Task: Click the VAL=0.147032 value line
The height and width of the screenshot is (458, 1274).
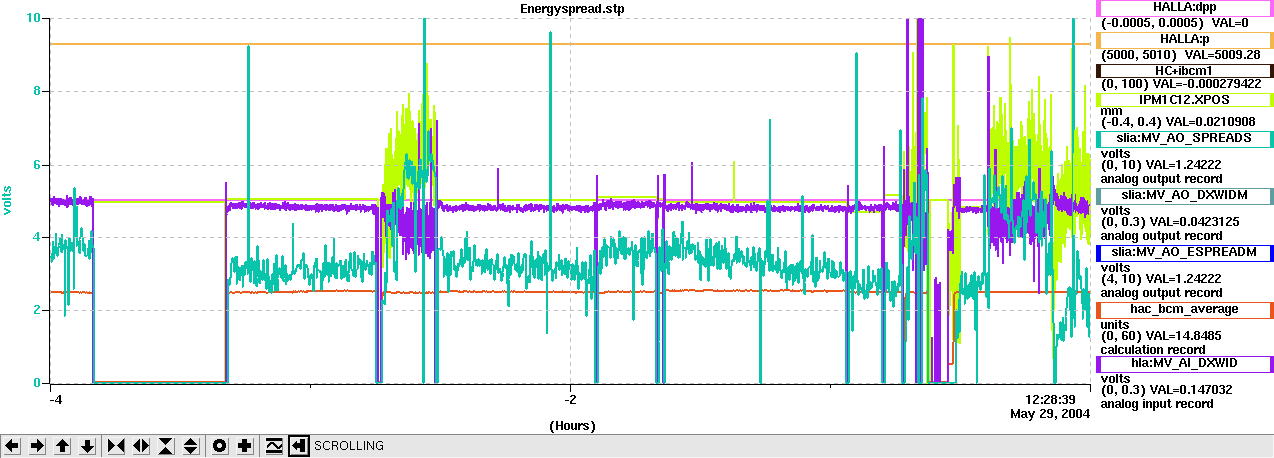Action: click(x=1167, y=390)
